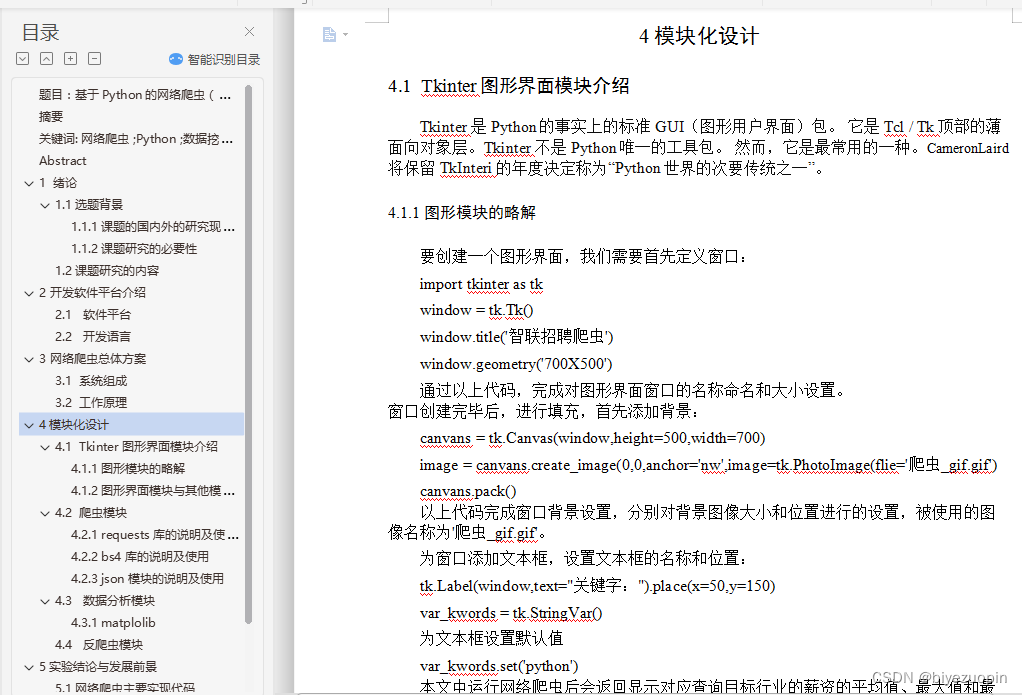Viewport: 1022px width, 695px height.
Task: Click the text 为文本框设置默认值
Action: point(491,638)
